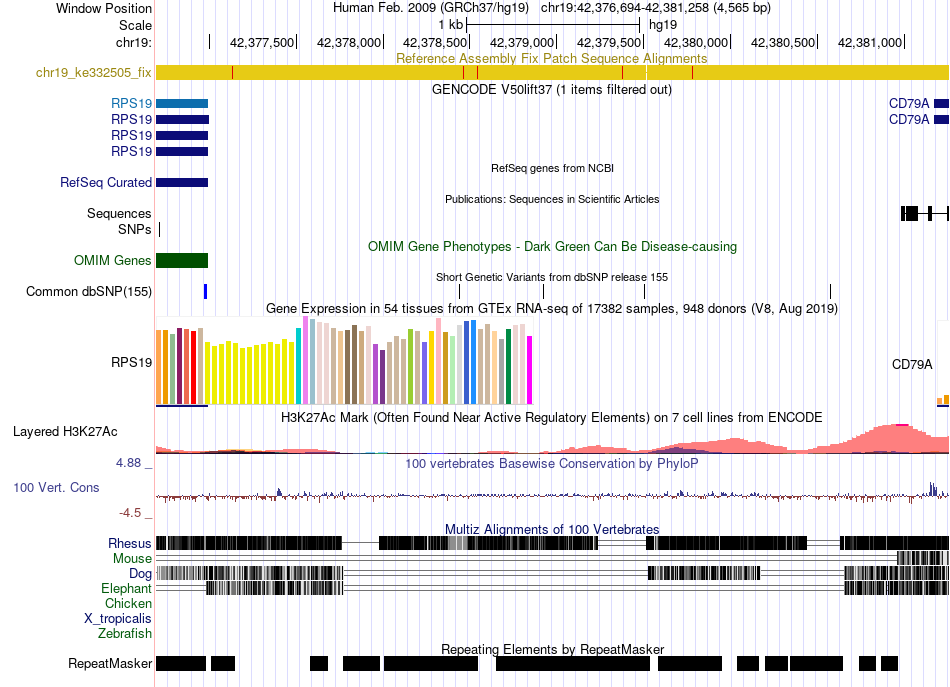Open GTEx Gene Expression in 54 tissues title

[552, 308]
